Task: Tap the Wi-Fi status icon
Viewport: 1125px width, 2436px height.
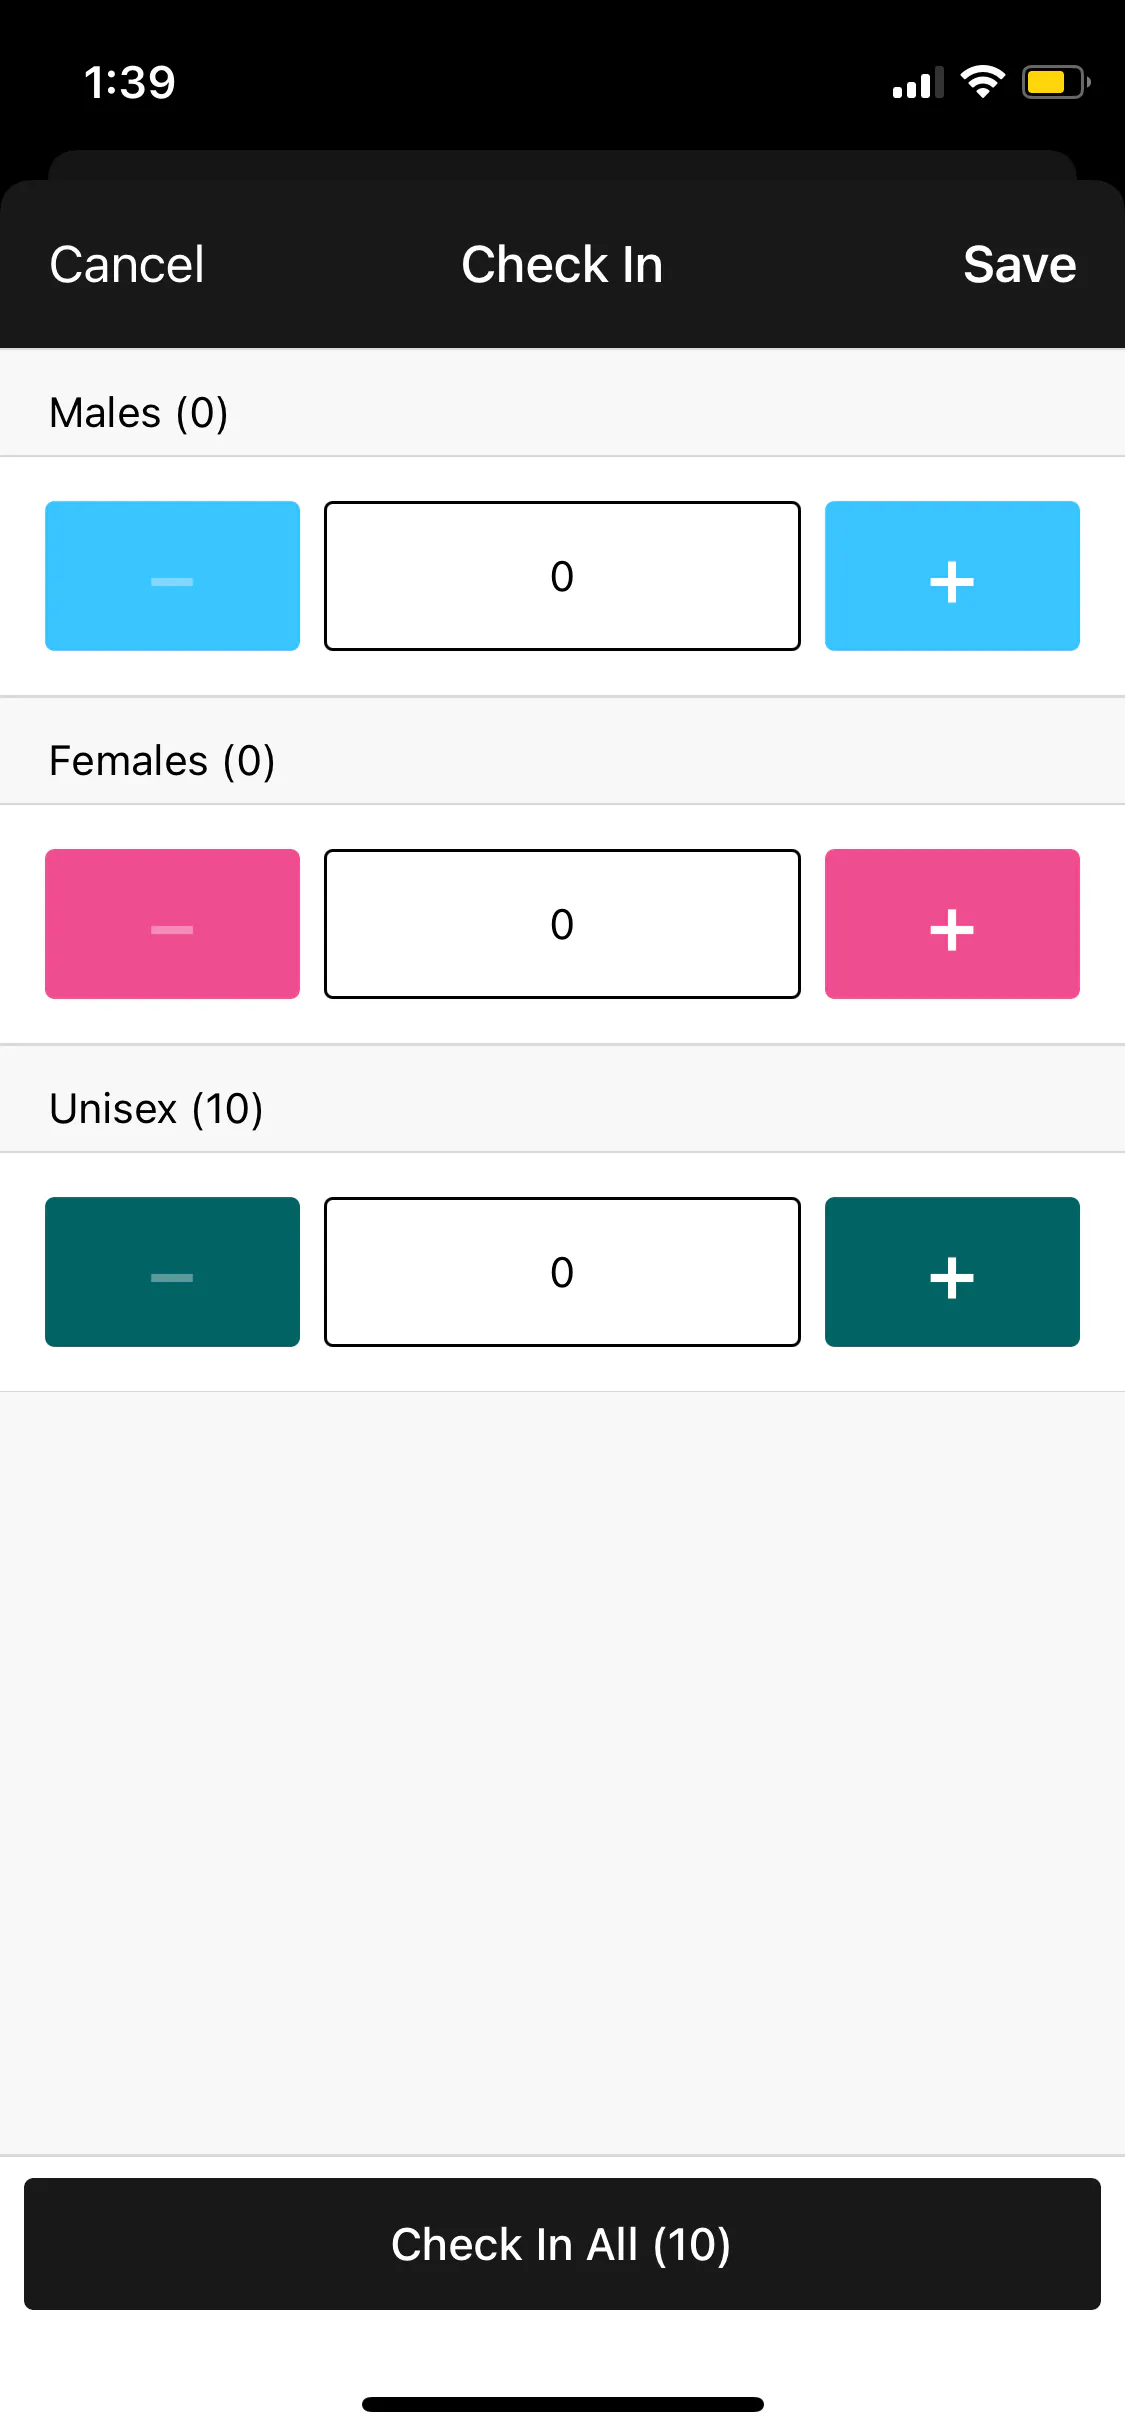Action: 982,82
